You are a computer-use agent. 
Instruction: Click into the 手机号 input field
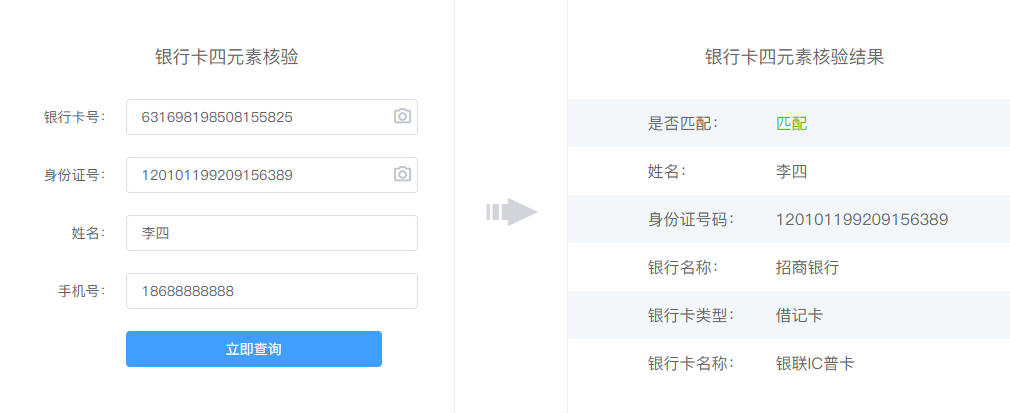(x=272, y=291)
